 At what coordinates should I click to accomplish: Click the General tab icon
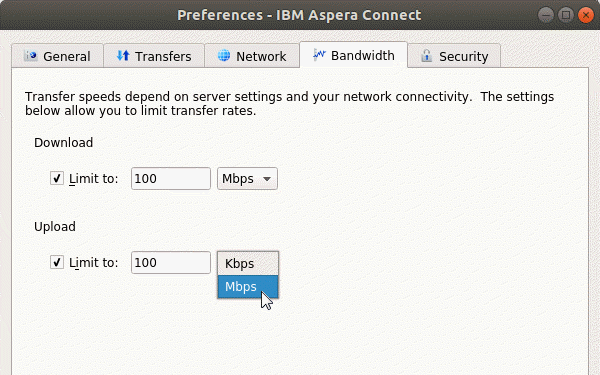click(x=31, y=56)
